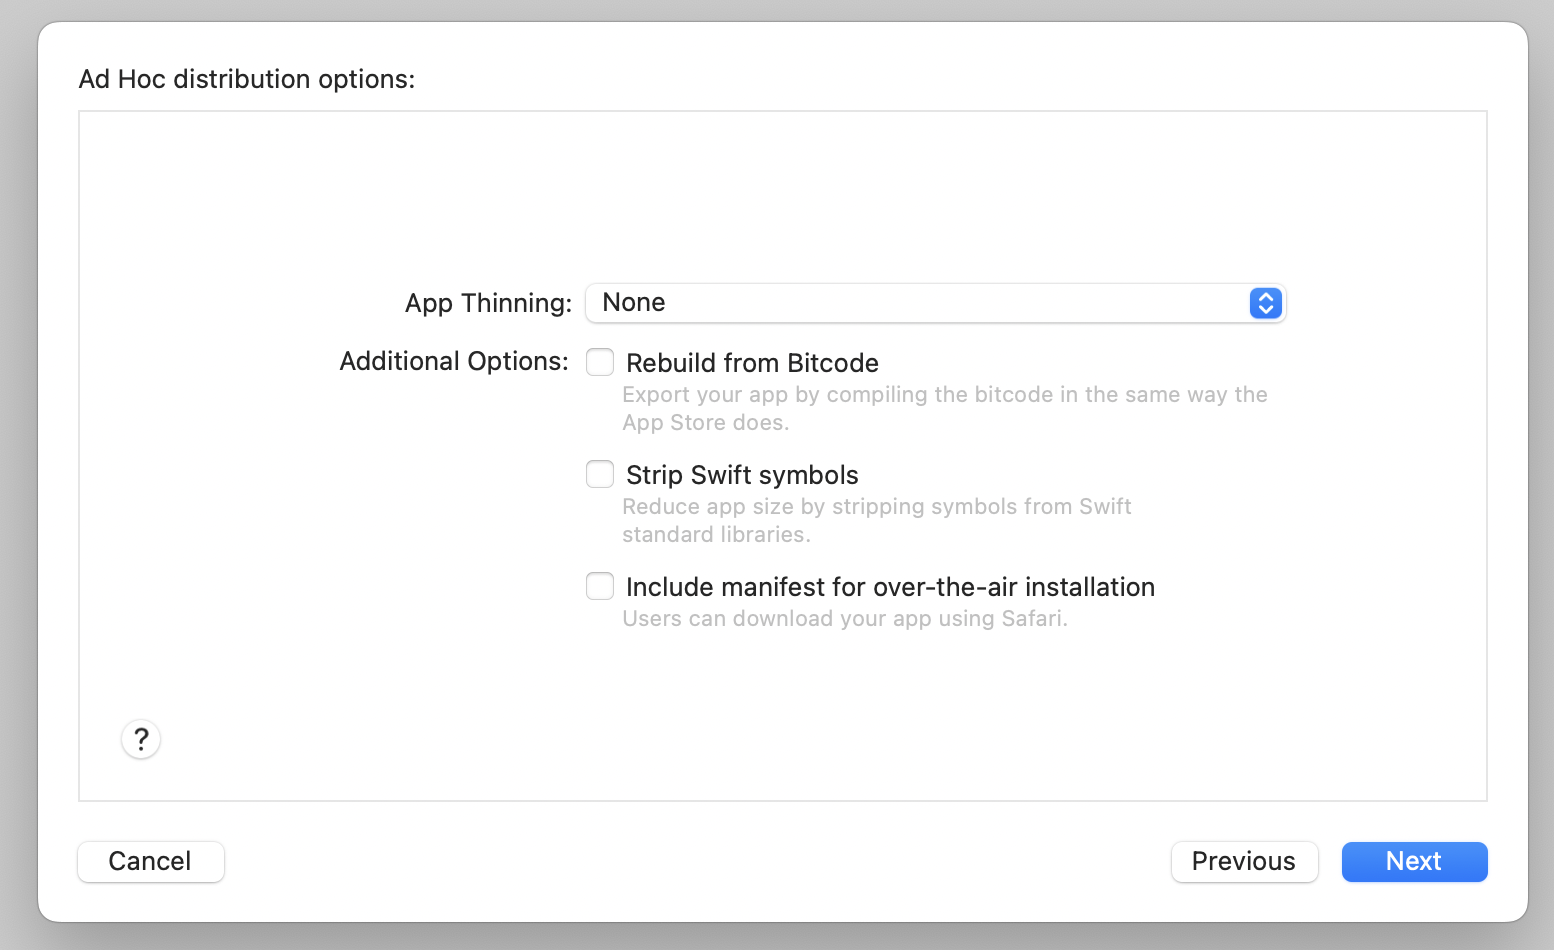Continue with the blue Next button
1554x950 pixels.
pos(1414,861)
